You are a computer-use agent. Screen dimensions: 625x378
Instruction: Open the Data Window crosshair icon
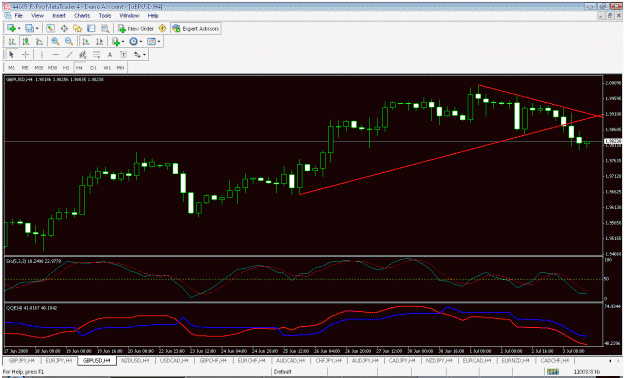(64, 28)
